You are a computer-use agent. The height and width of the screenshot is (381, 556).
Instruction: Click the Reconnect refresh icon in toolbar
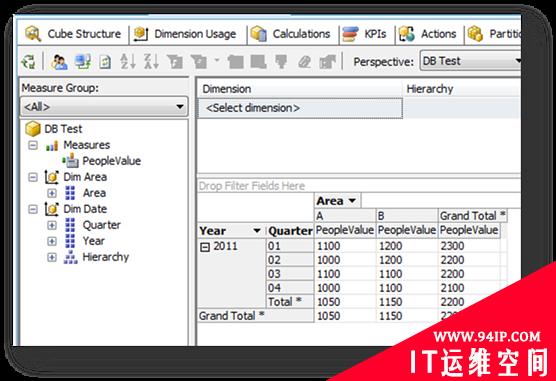click(x=29, y=61)
